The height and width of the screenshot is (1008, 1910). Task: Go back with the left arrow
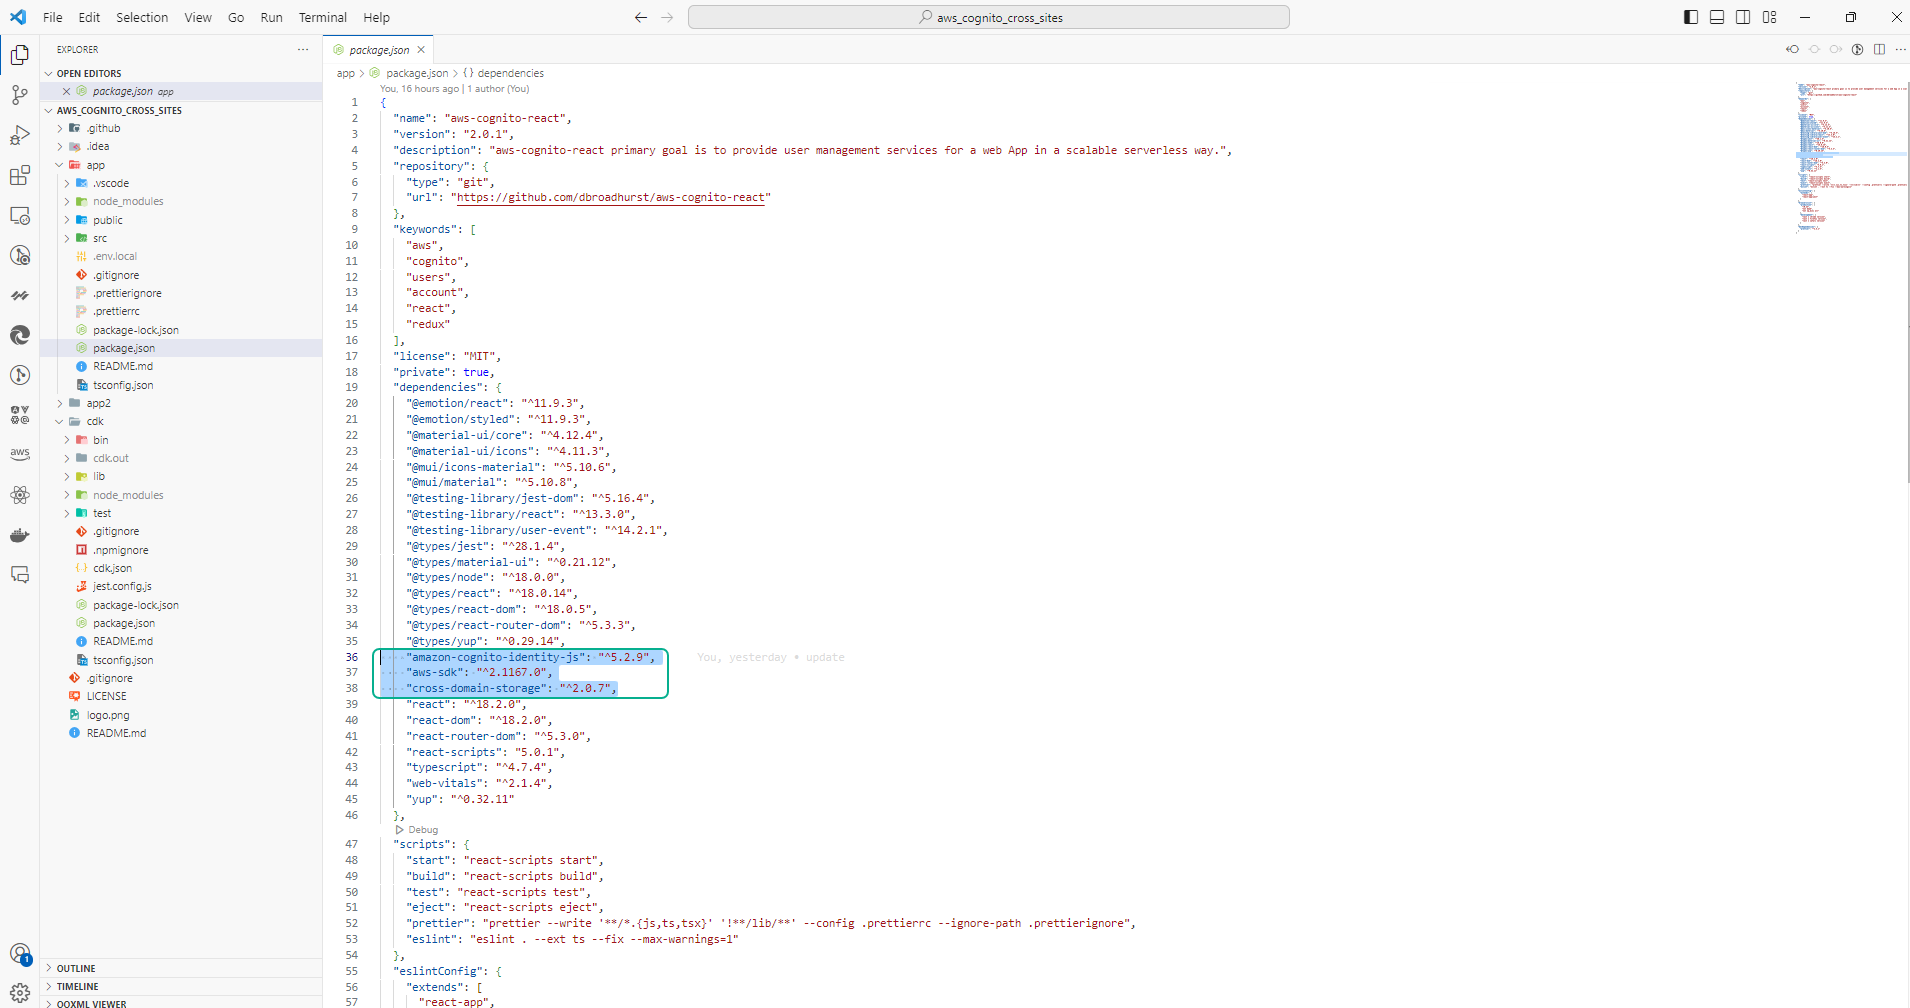coord(641,17)
